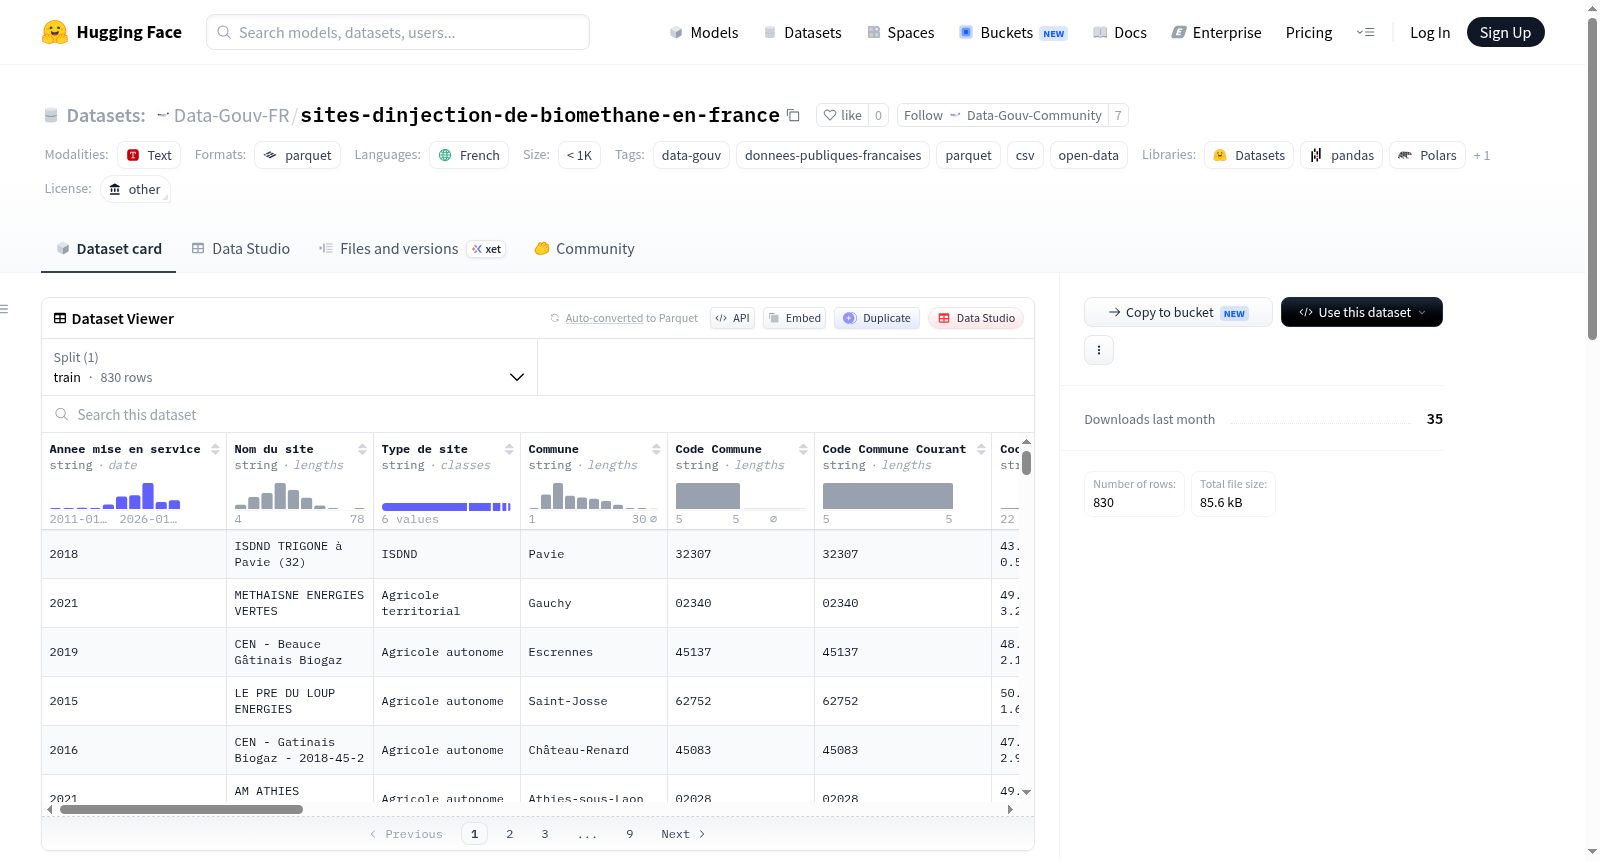Open the Buckets nav item
Screen dimensions: 1600x861
(x=1012, y=32)
